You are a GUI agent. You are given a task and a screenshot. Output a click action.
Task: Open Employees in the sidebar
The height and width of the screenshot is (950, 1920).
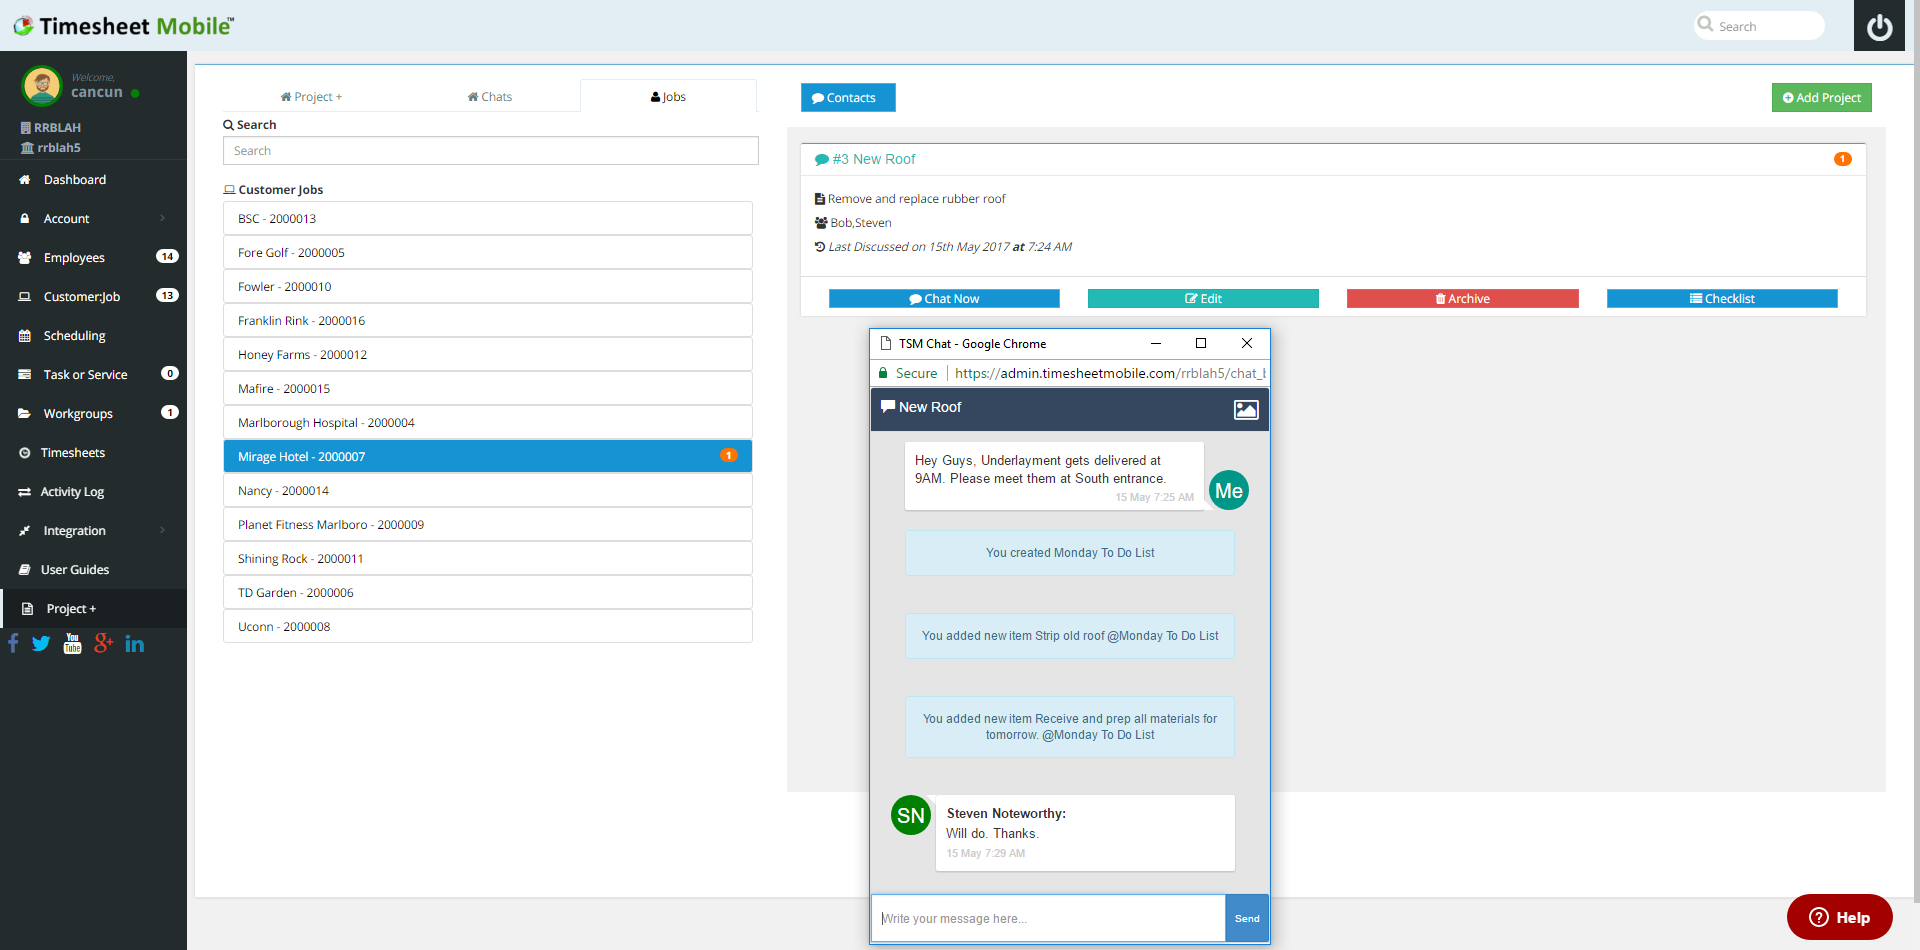pos(93,258)
